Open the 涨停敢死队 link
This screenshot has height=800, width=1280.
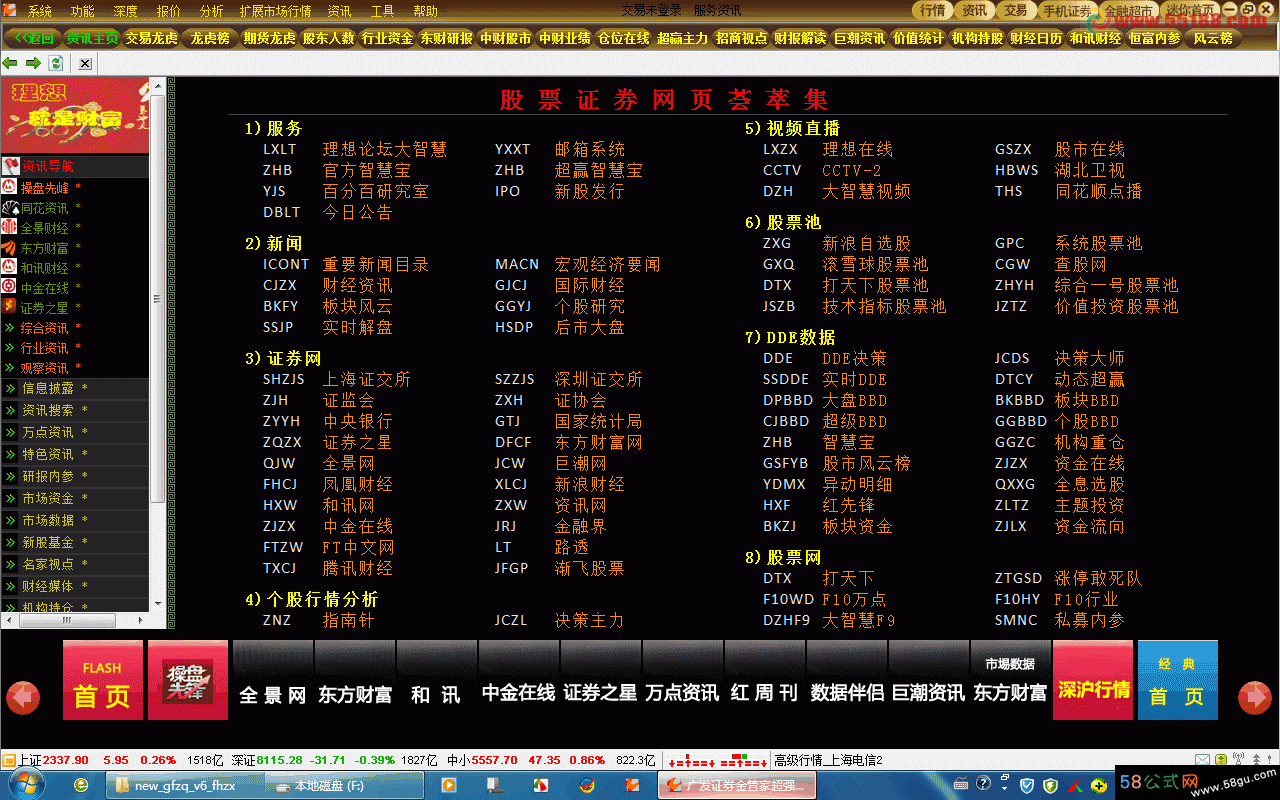[1098, 578]
